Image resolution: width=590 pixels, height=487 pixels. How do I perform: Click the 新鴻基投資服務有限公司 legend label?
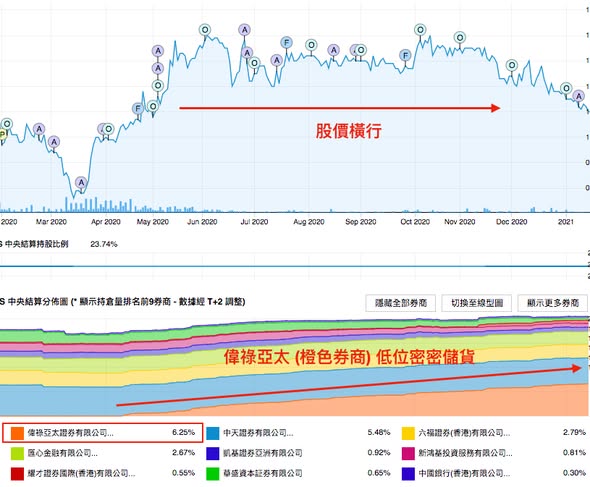click(x=465, y=453)
